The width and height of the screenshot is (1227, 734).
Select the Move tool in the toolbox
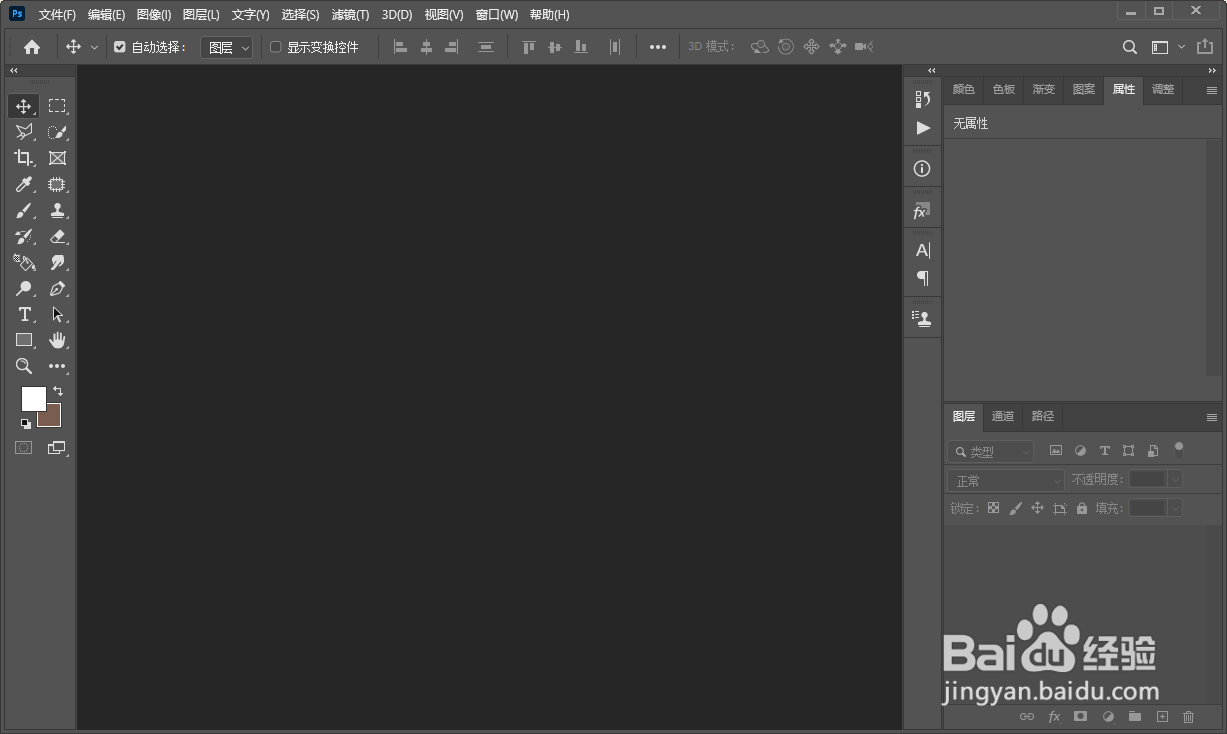24,106
